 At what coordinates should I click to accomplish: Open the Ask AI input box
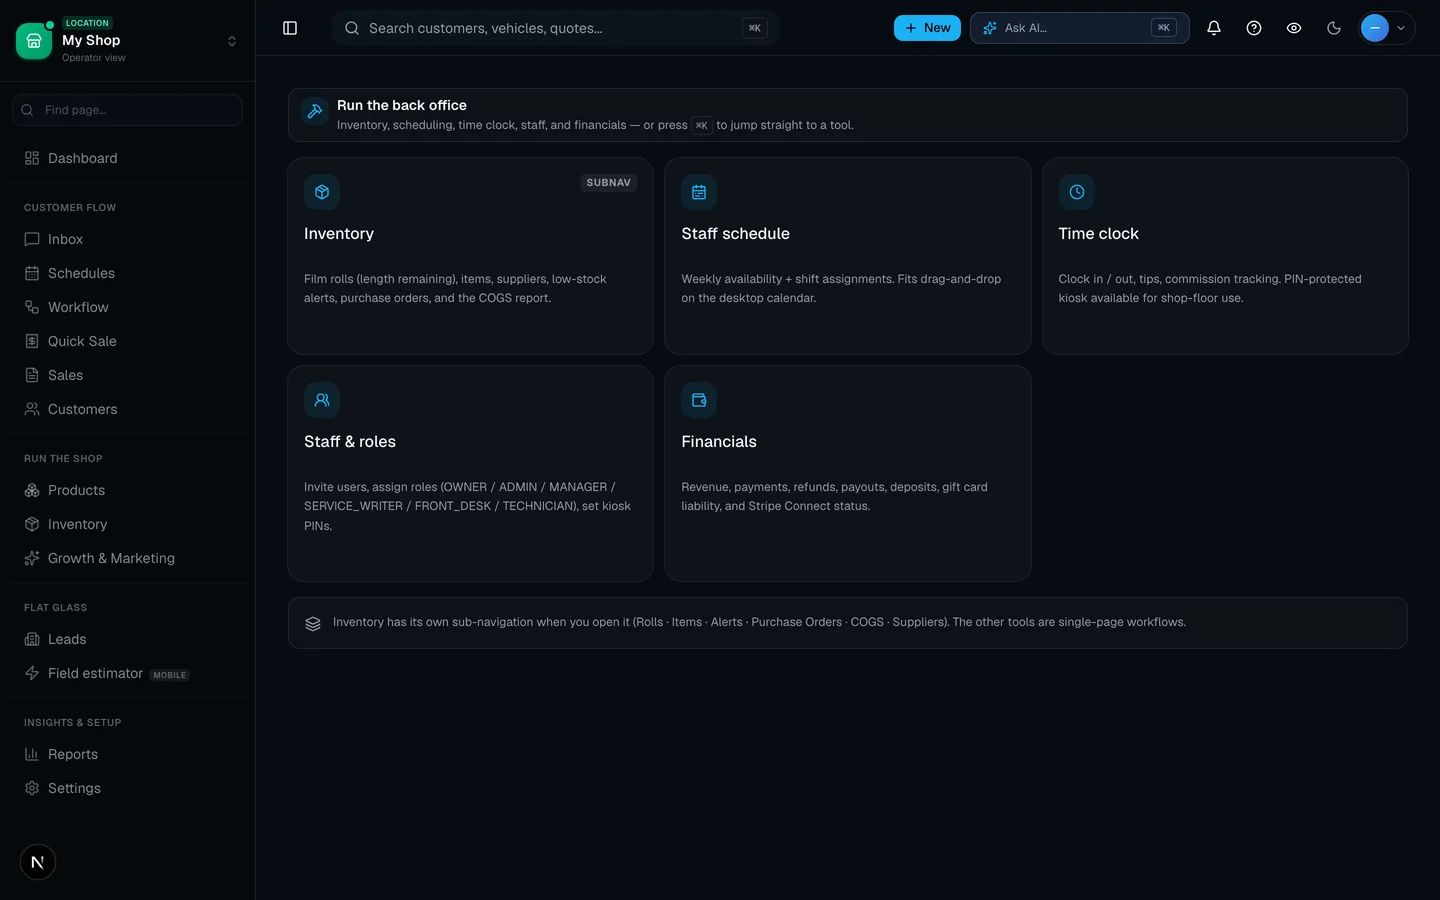tap(1079, 28)
